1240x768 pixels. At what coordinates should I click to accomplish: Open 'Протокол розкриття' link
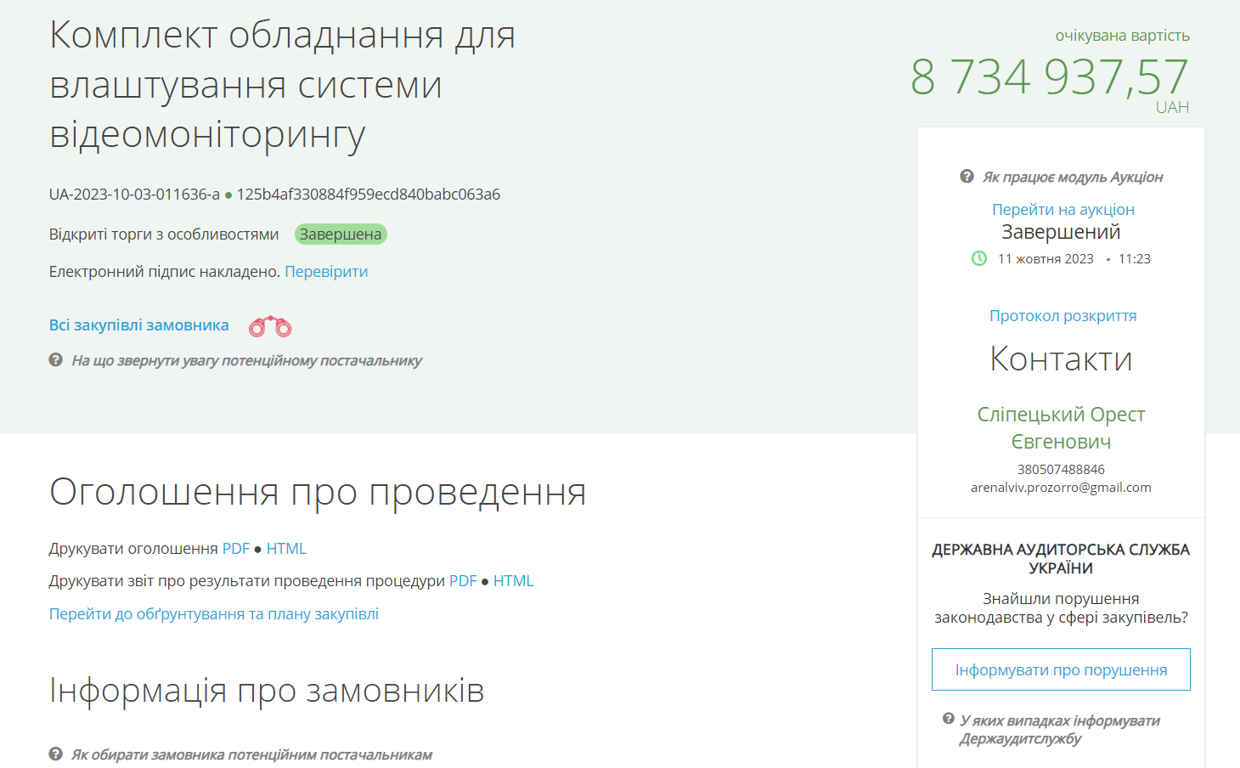coord(1062,316)
